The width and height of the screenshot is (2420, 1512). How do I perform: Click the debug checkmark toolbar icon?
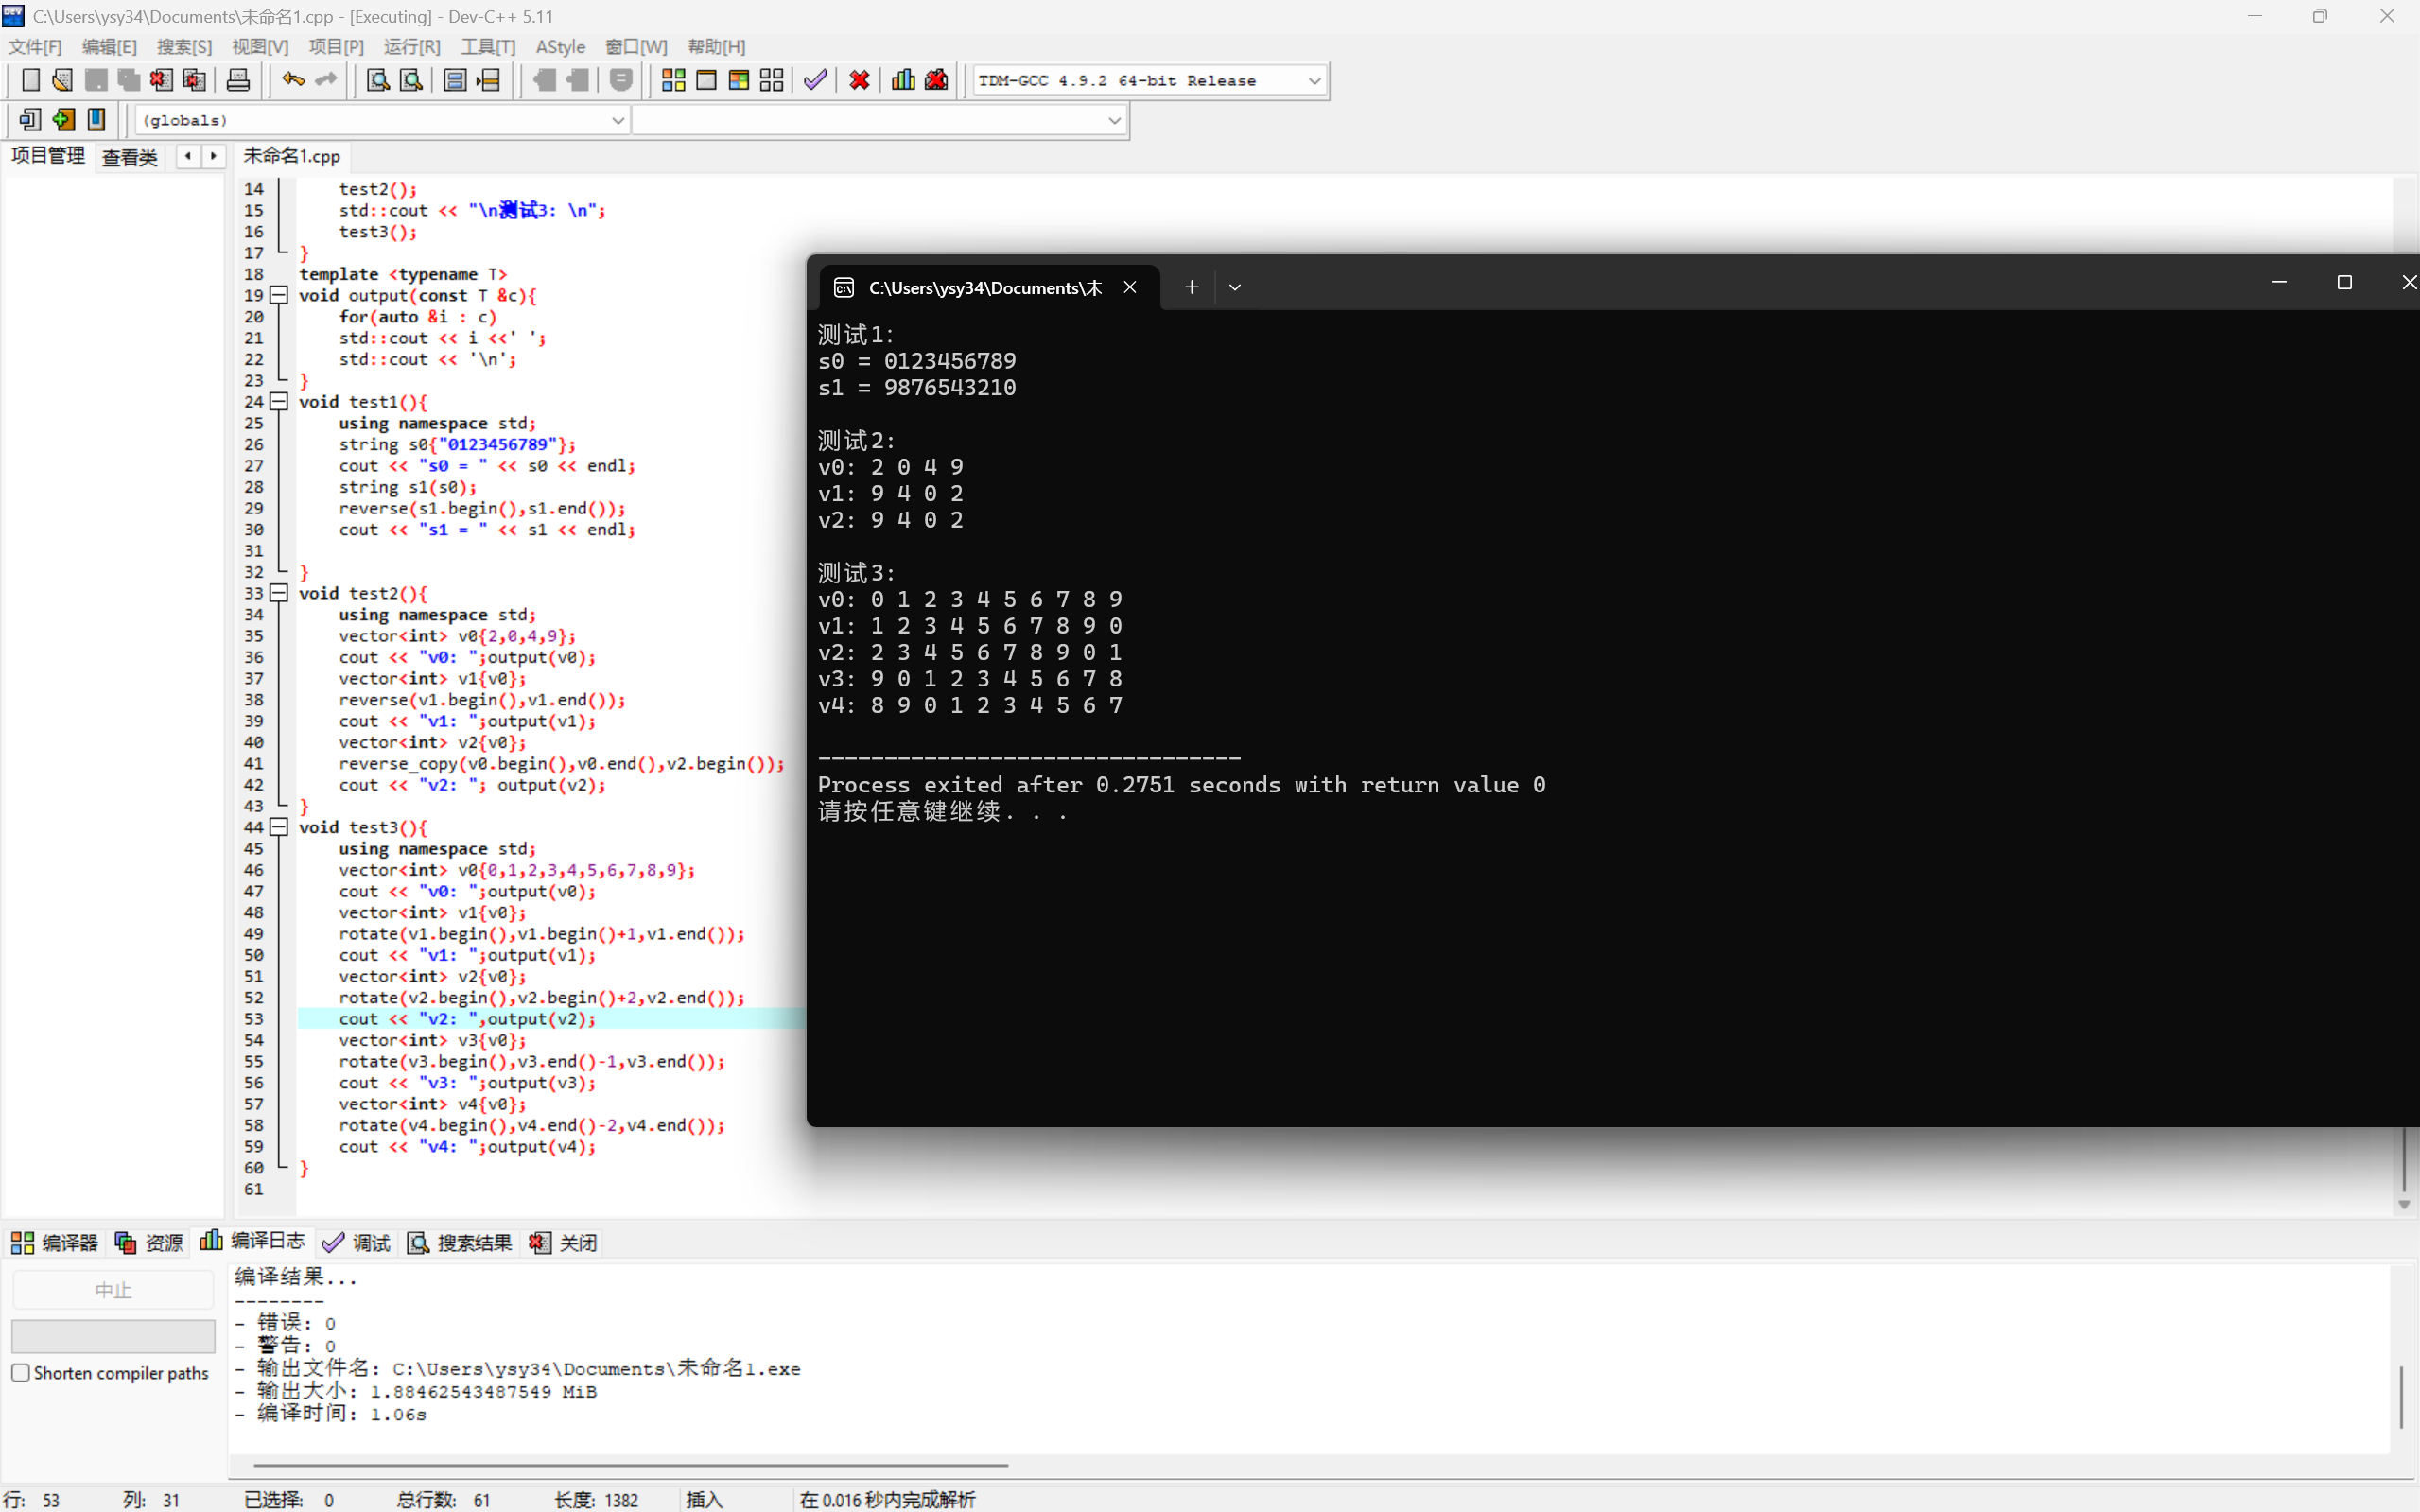point(815,80)
